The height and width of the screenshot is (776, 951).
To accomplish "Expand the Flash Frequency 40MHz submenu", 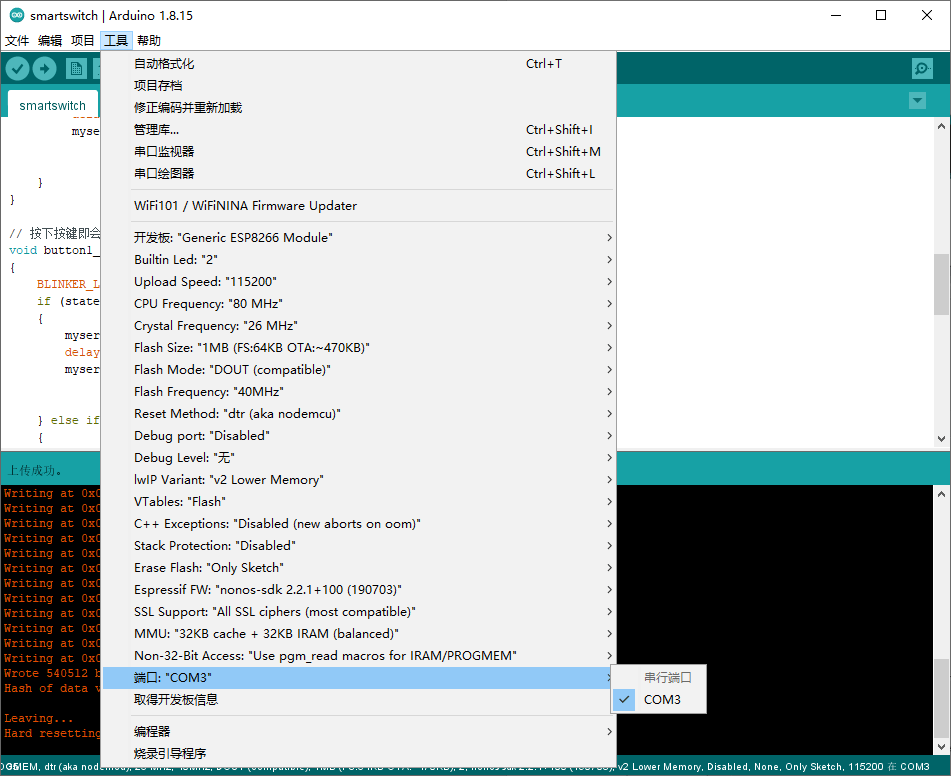I will coord(358,391).
